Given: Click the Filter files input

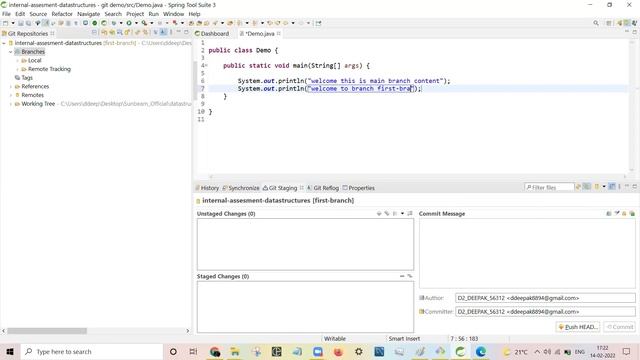Looking at the screenshot, I should [x=549, y=187].
